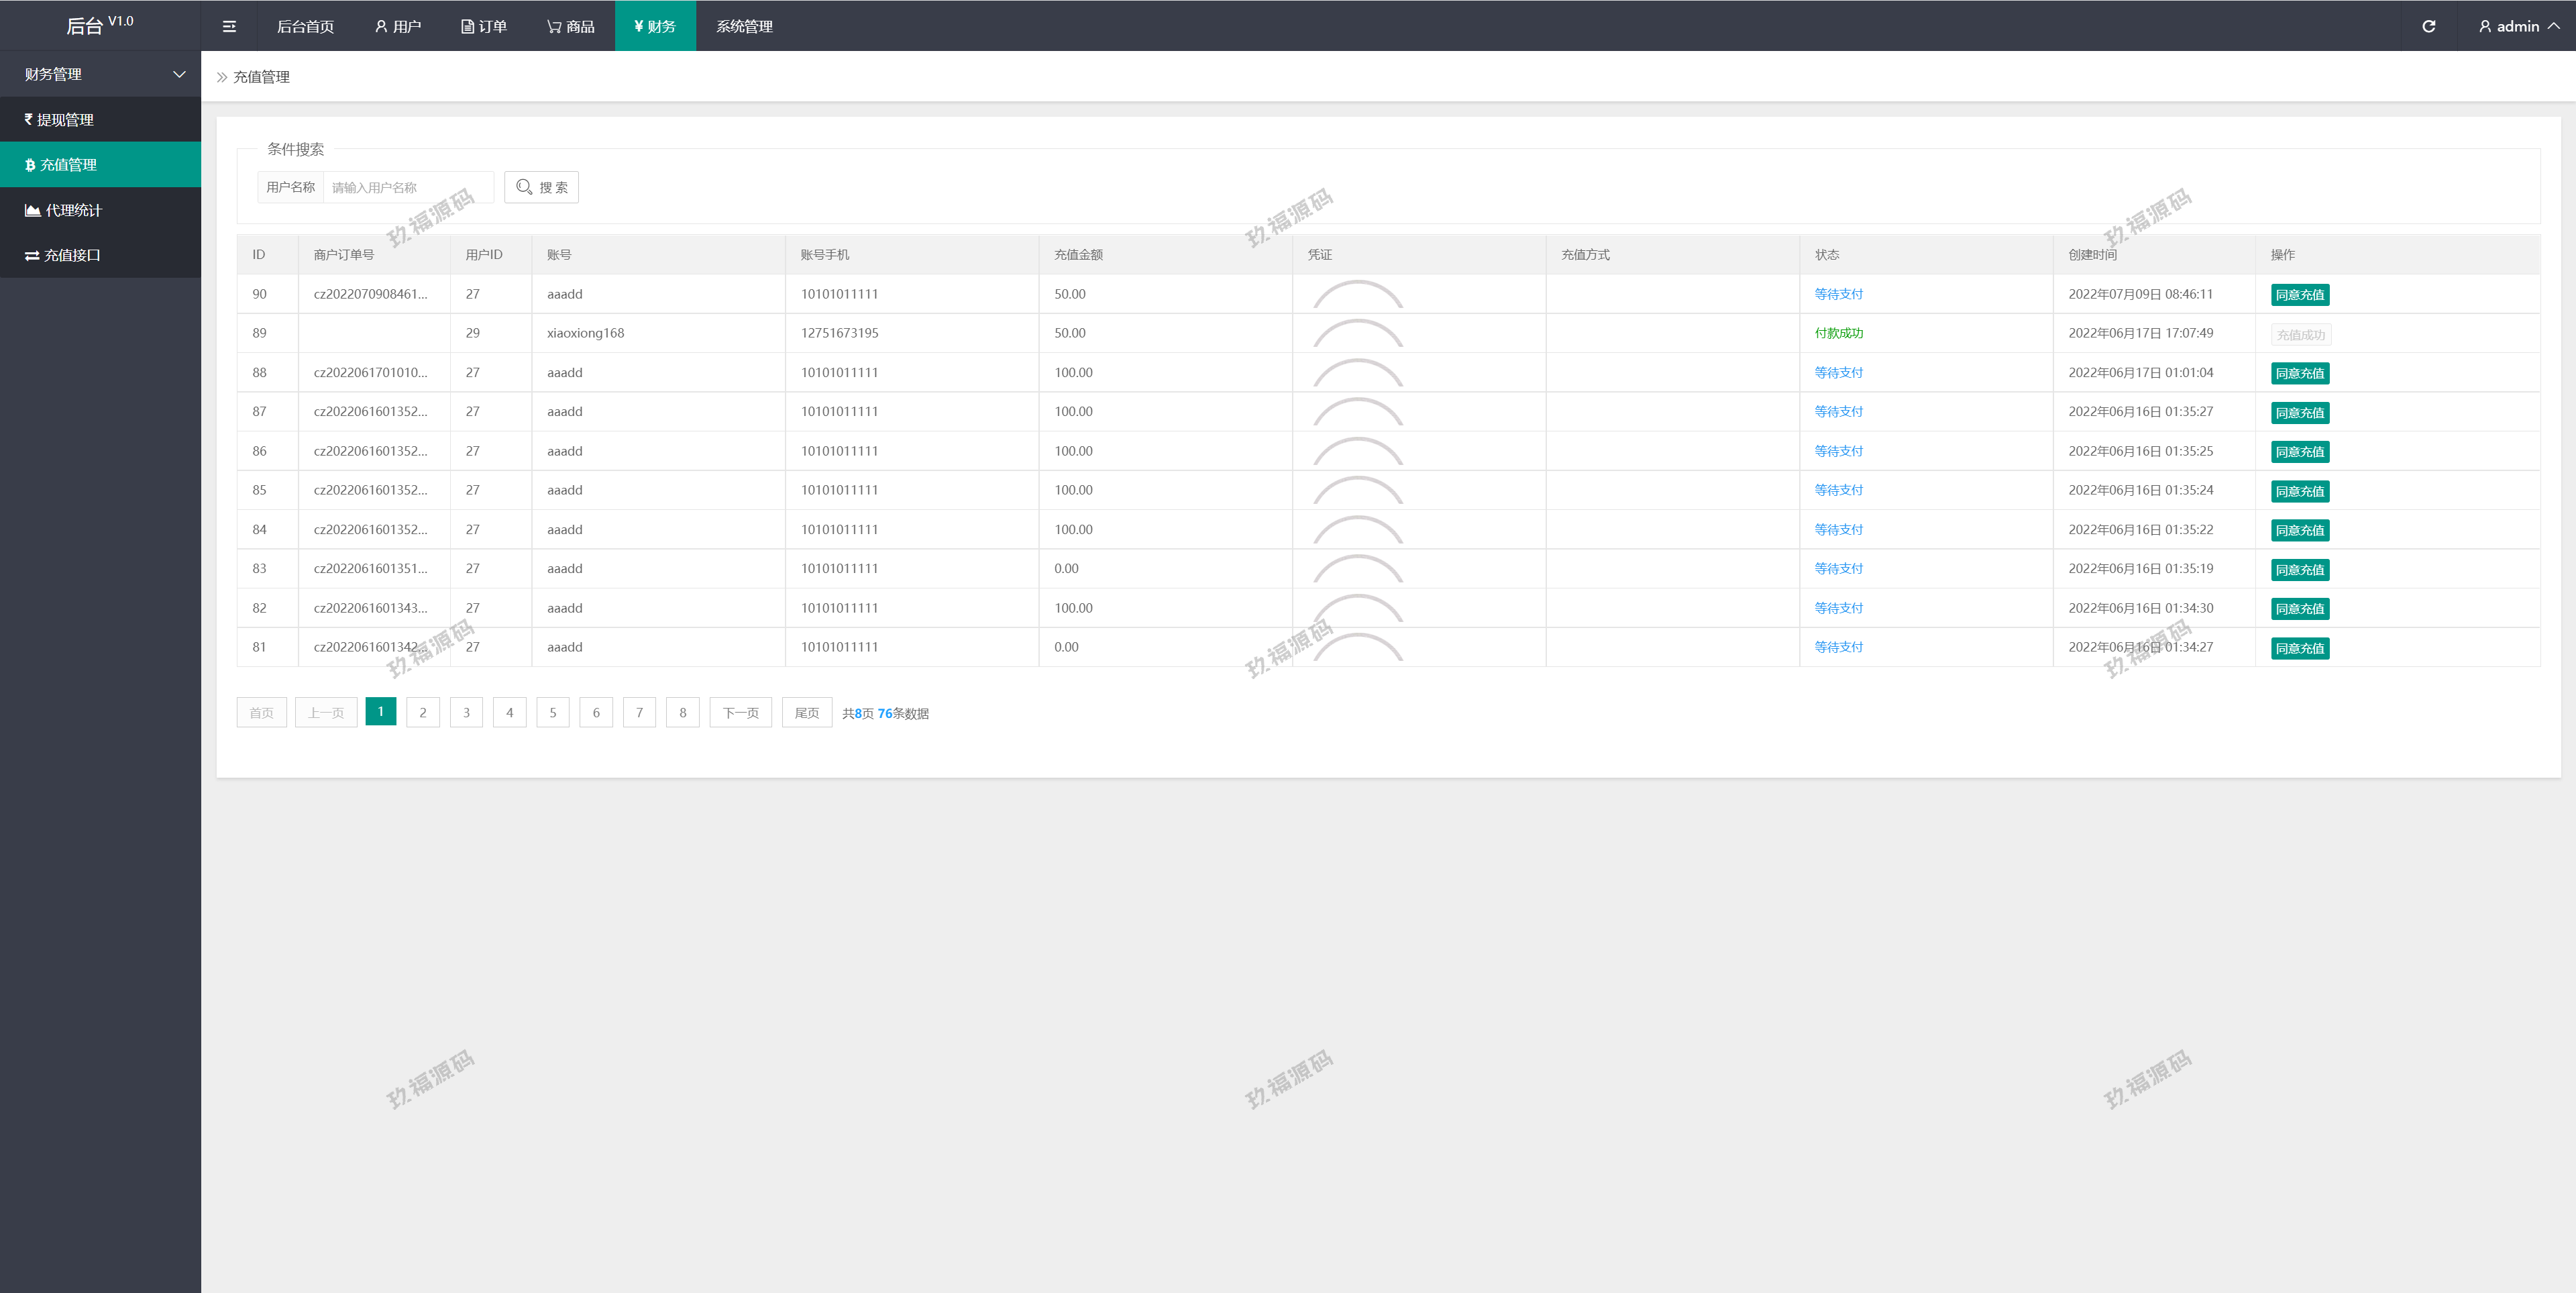Open the 用户 top navigation tab

click(x=398, y=27)
